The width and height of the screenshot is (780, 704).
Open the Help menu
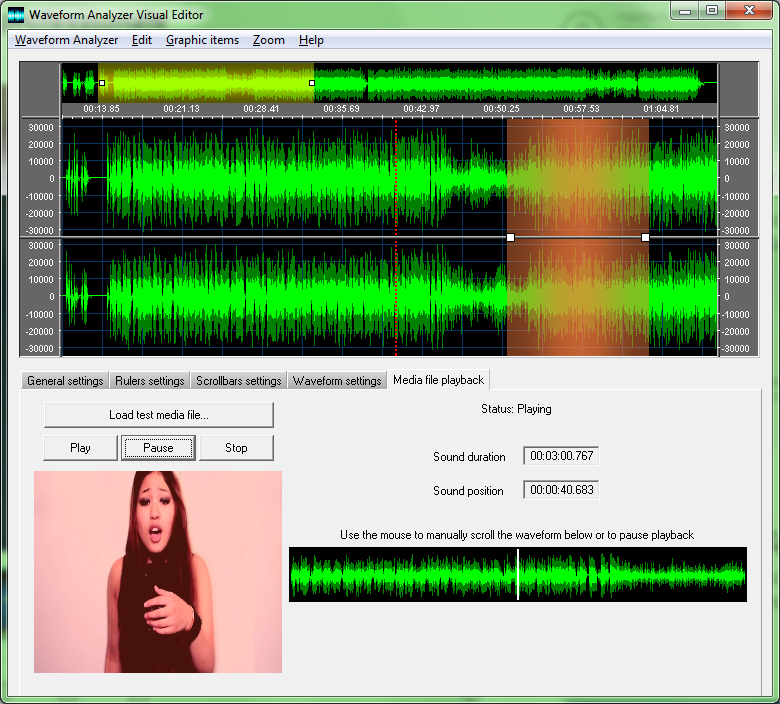(311, 40)
